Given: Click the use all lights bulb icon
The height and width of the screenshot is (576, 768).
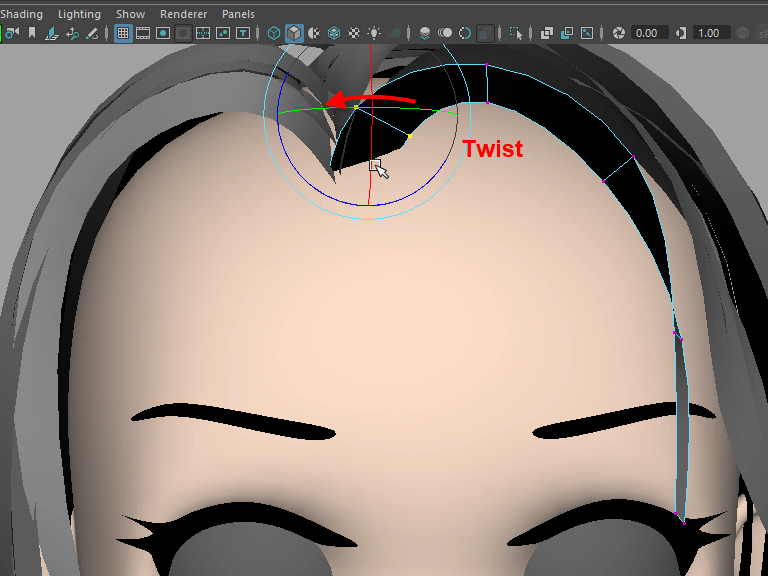Looking at the screenshot, I should (373, 33).
